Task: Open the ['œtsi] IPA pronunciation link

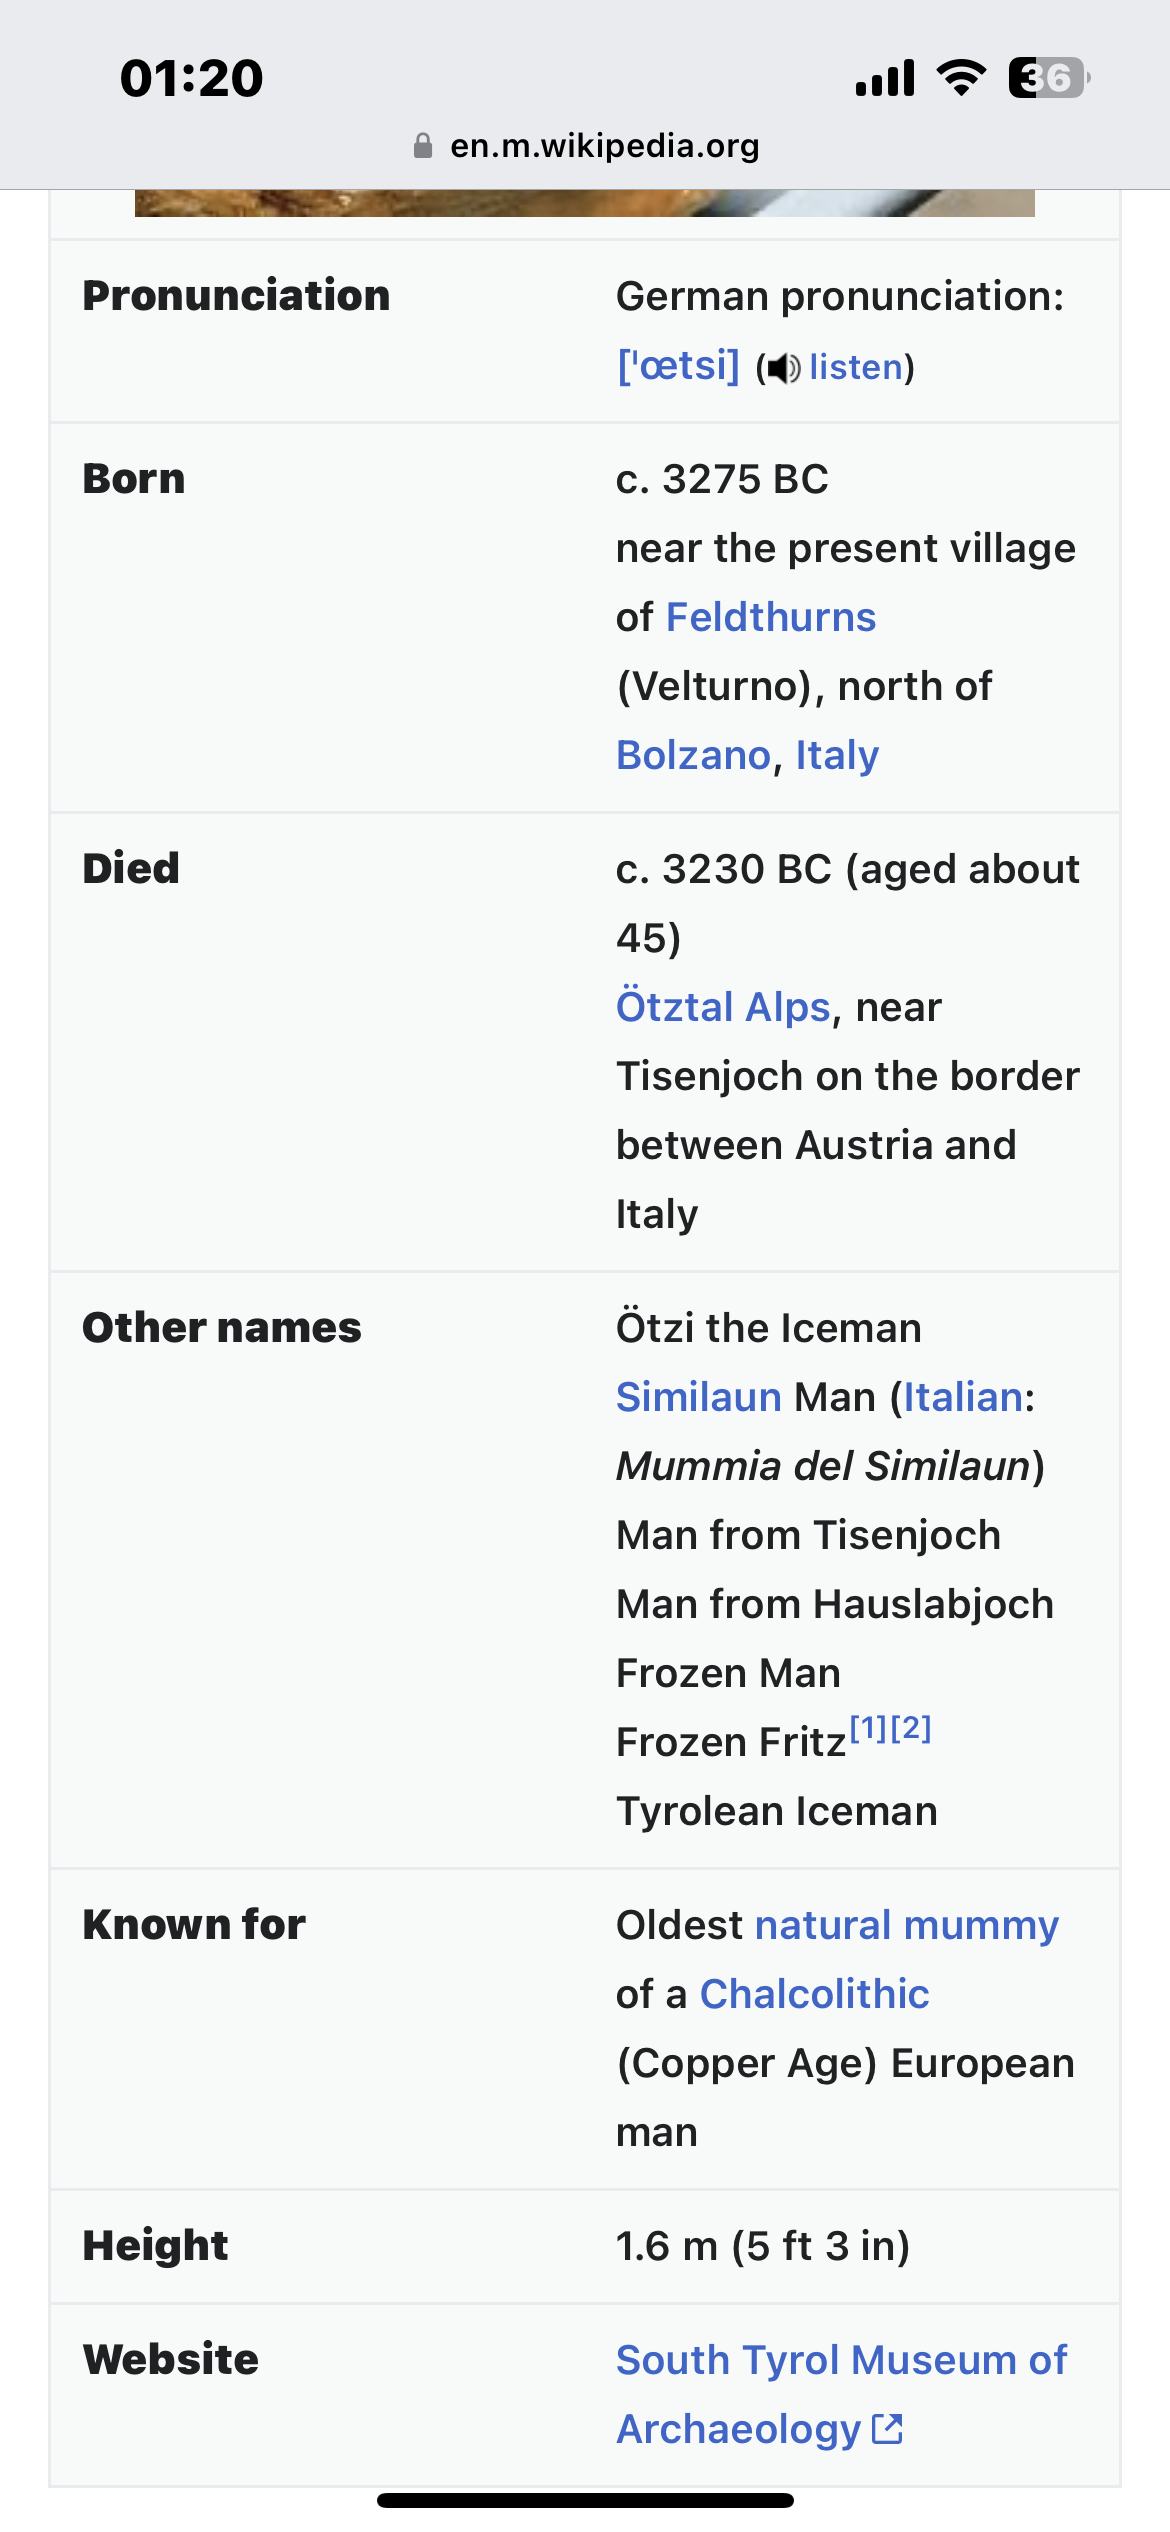Action: point(679,366)
